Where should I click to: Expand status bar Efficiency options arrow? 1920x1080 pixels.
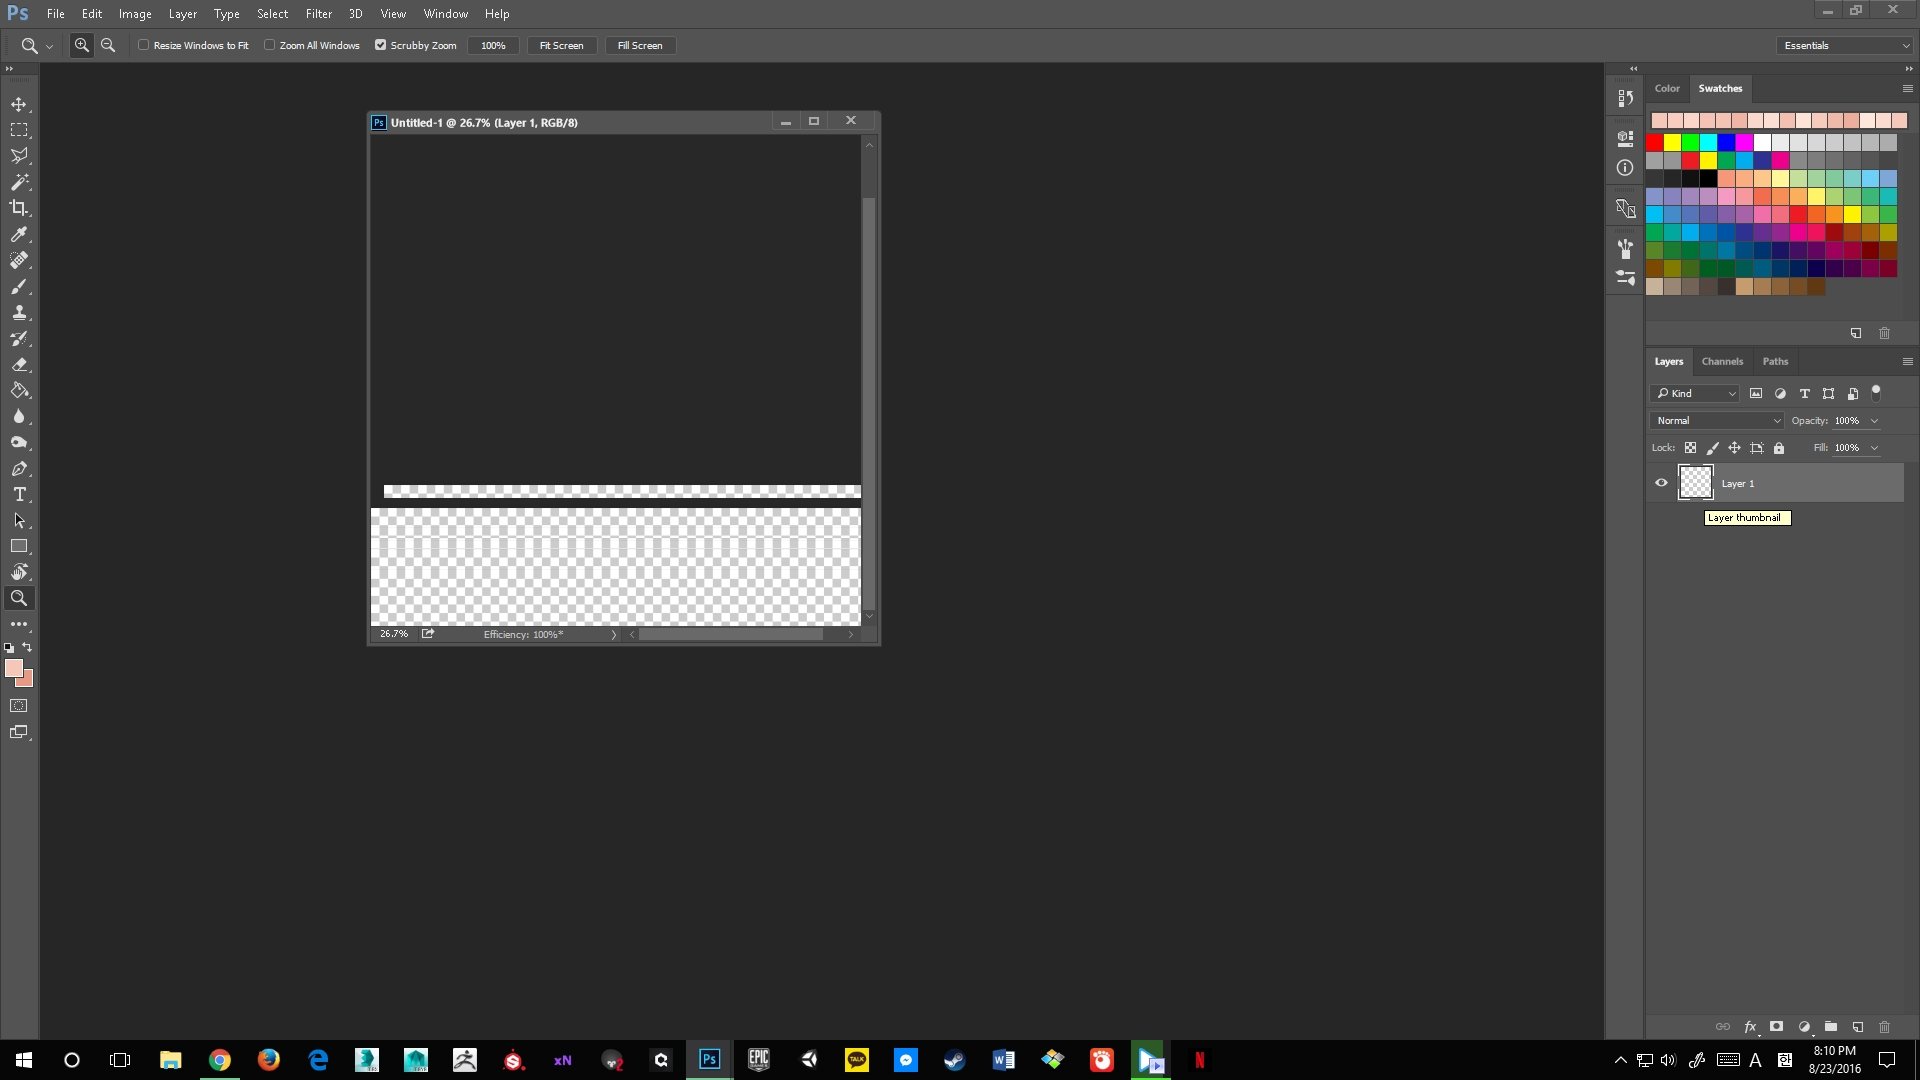(613, 634)
